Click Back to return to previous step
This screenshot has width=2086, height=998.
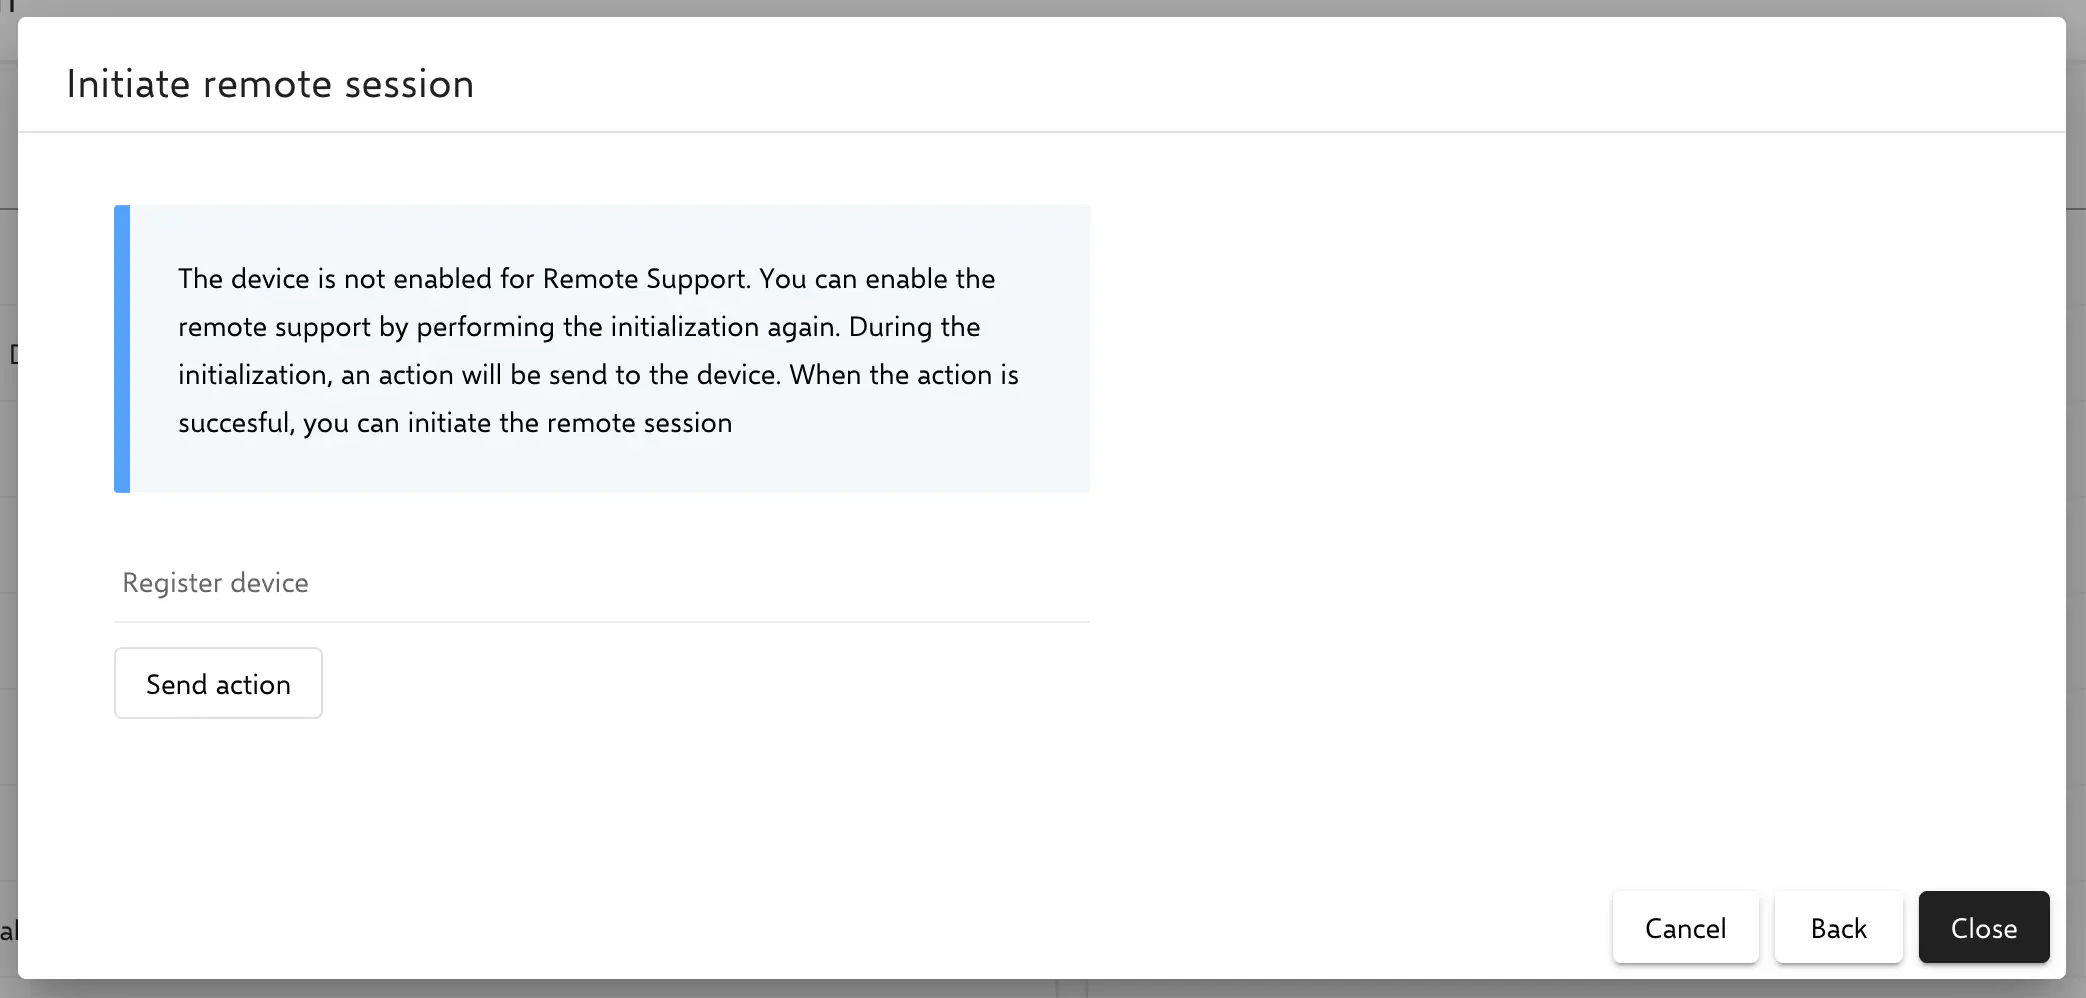(x=1838, y=927)
